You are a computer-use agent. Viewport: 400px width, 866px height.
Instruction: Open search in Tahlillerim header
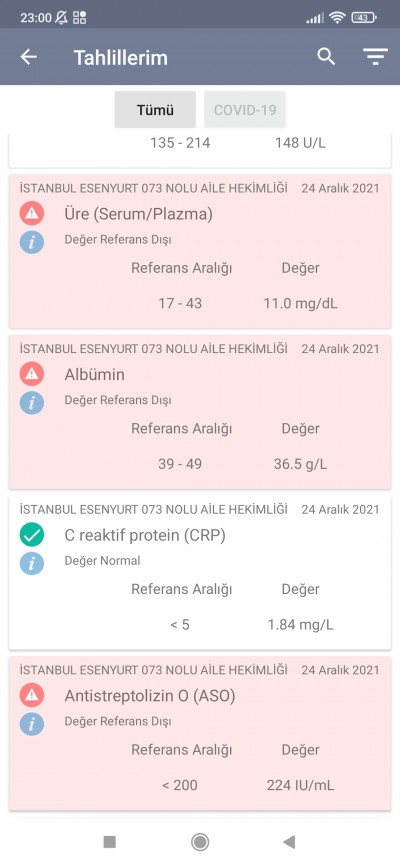coord(326,56)
